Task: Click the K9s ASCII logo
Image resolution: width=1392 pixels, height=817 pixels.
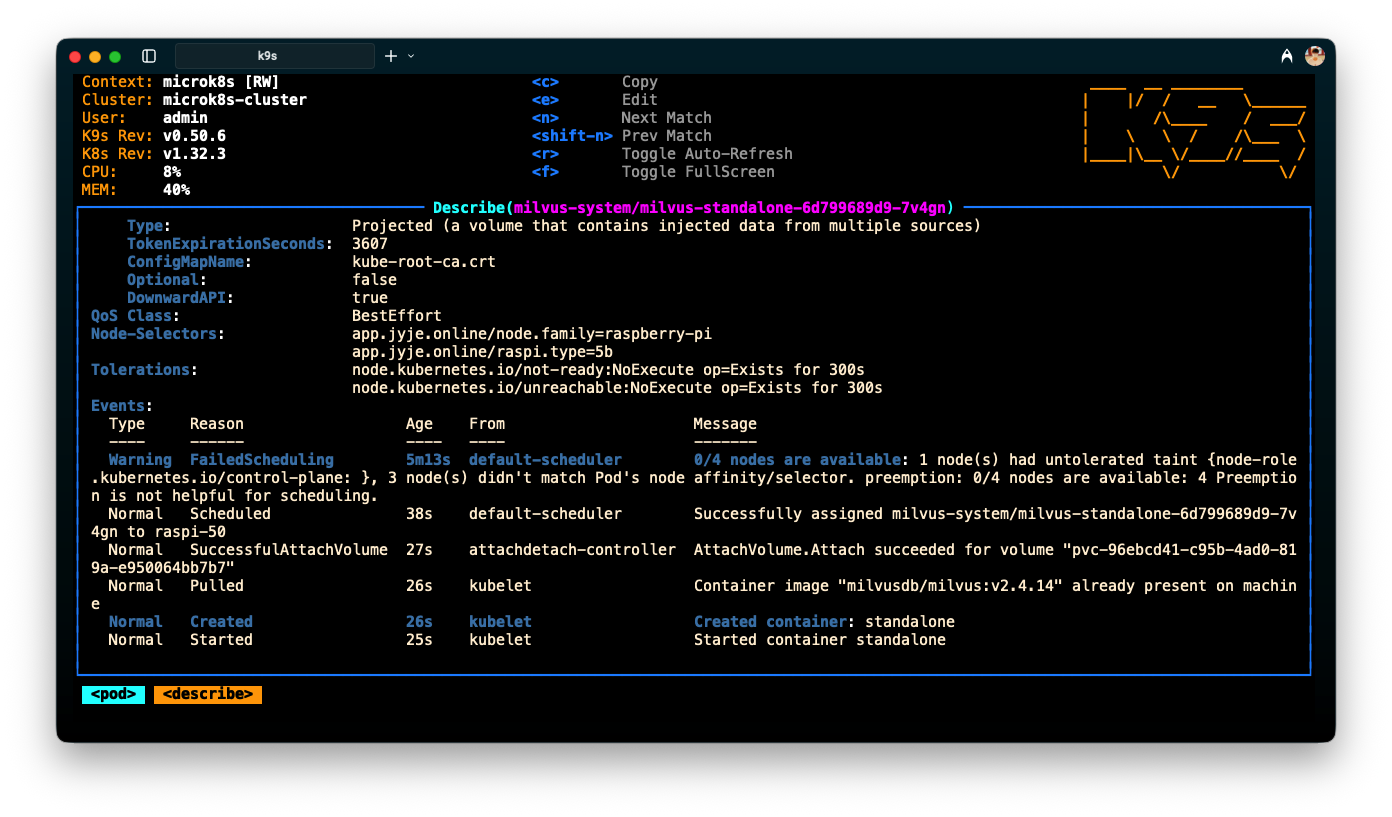Action: coord(1195,130)
